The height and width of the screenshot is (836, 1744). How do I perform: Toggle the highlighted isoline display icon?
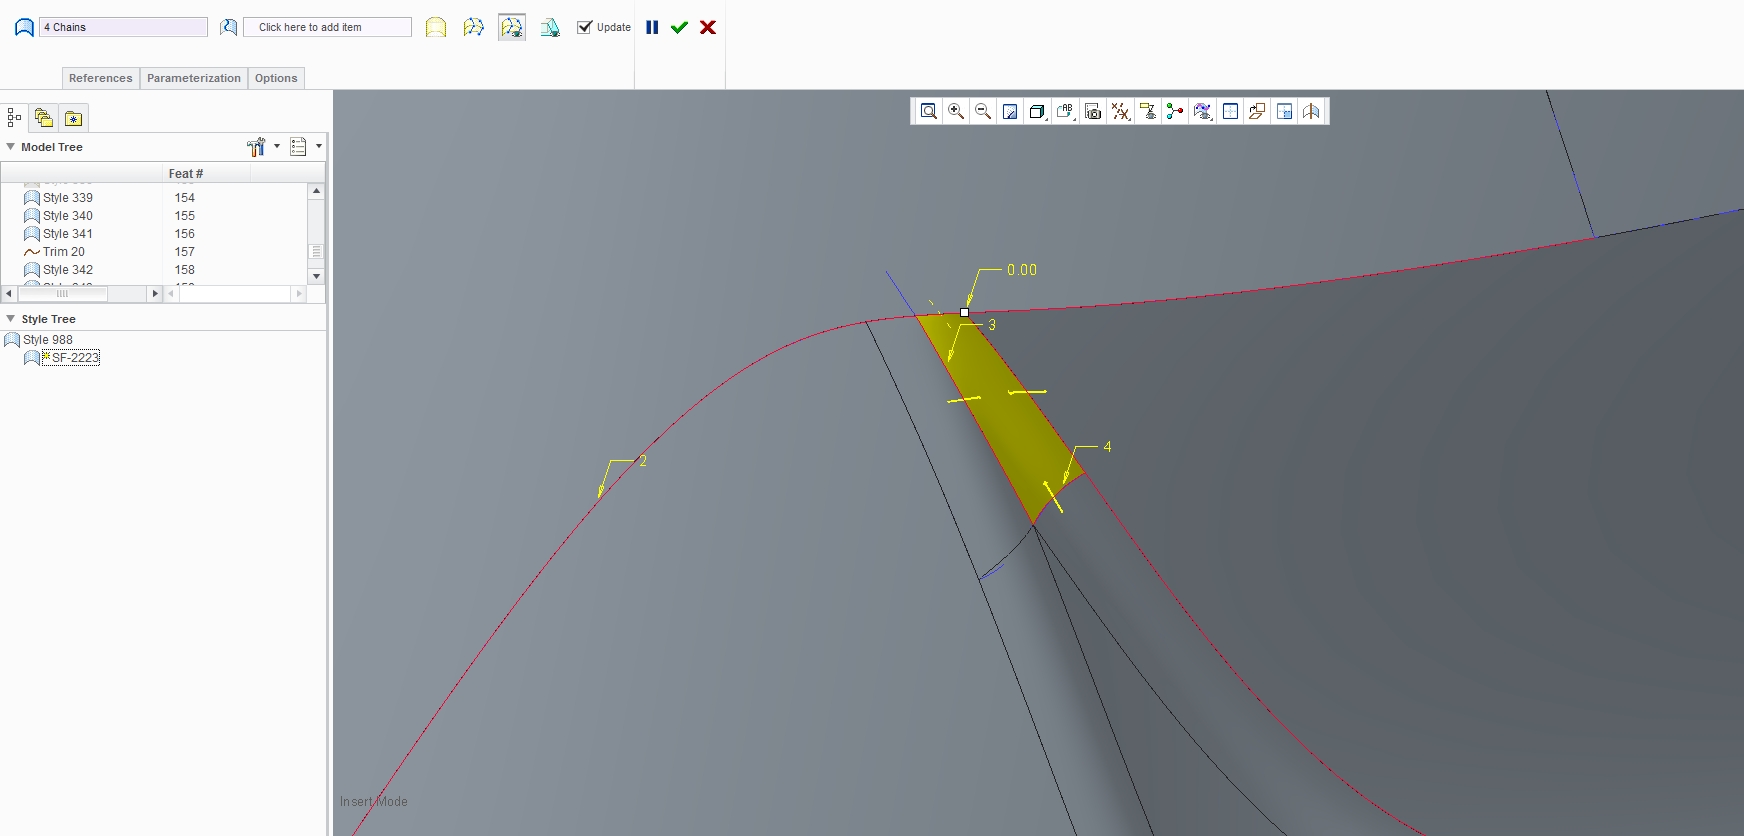512,27
